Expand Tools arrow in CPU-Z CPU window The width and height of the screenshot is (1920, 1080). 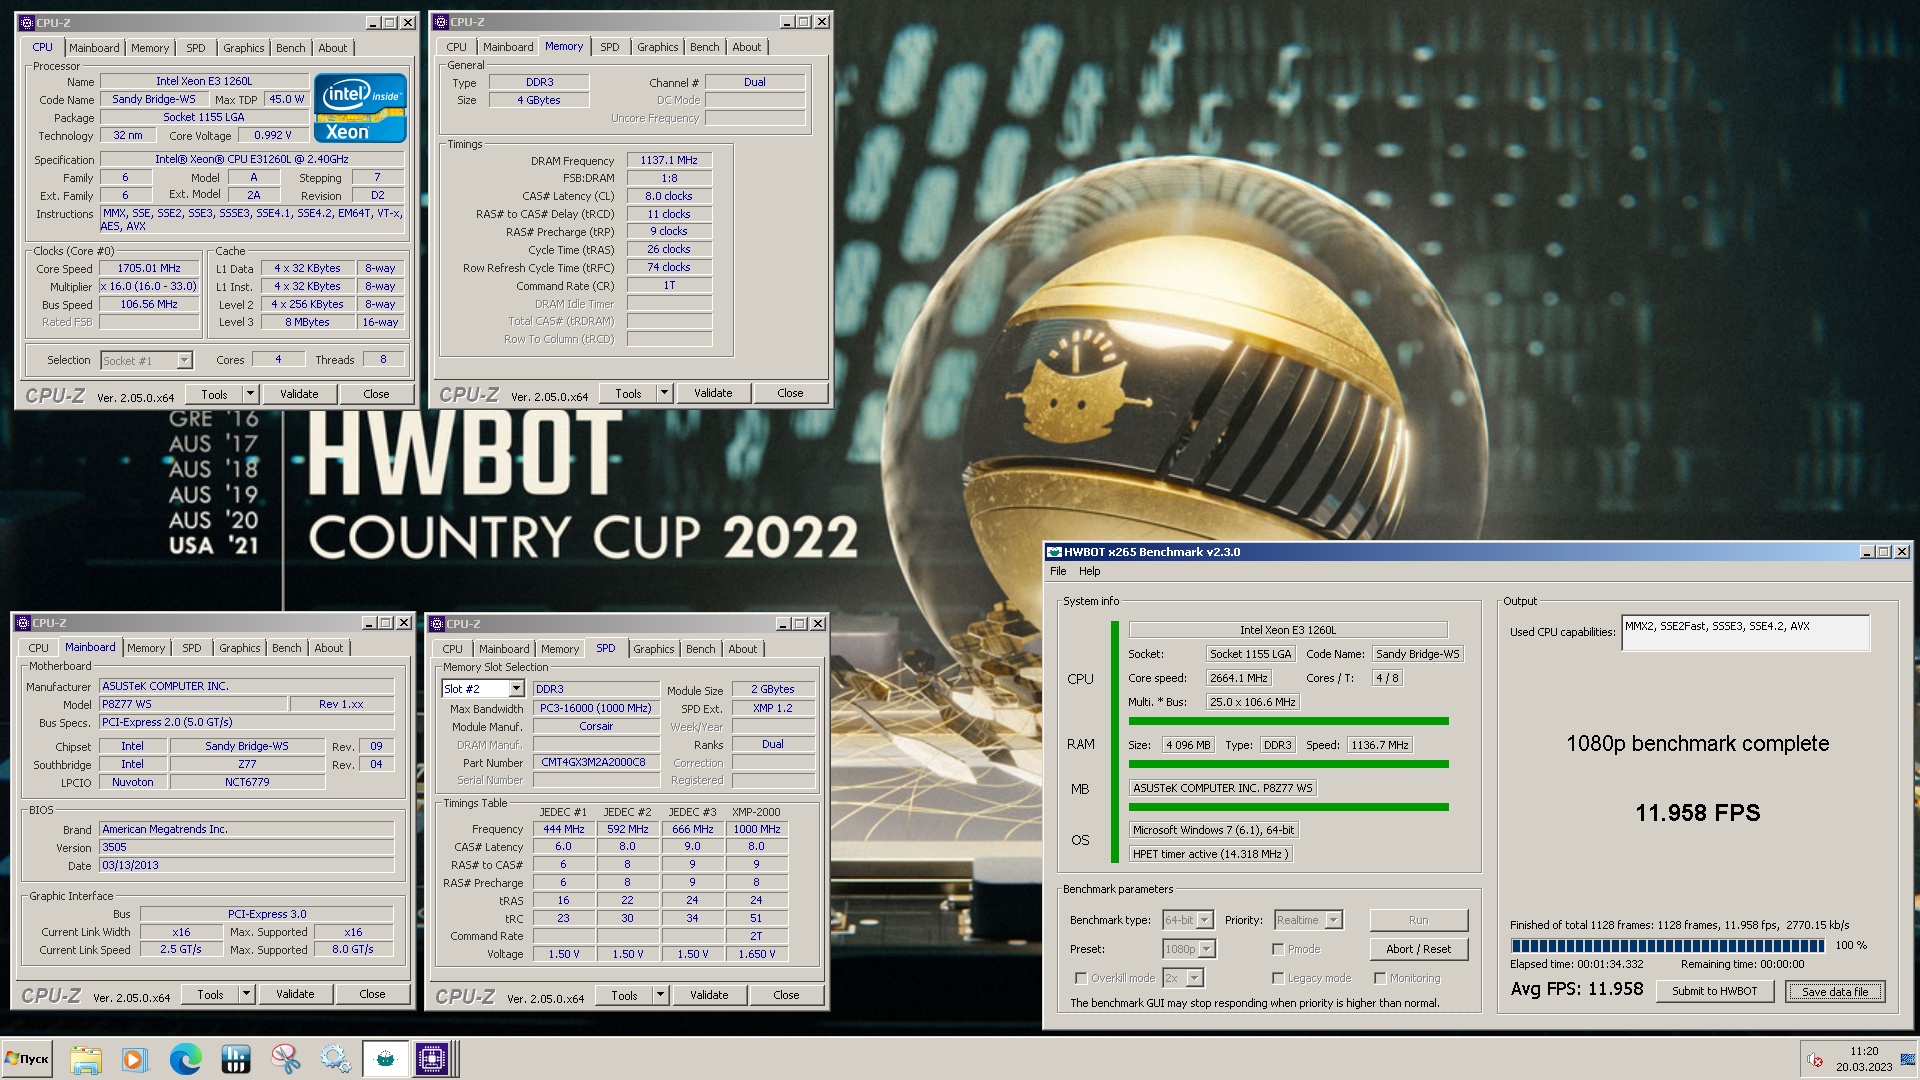[251, 394]
